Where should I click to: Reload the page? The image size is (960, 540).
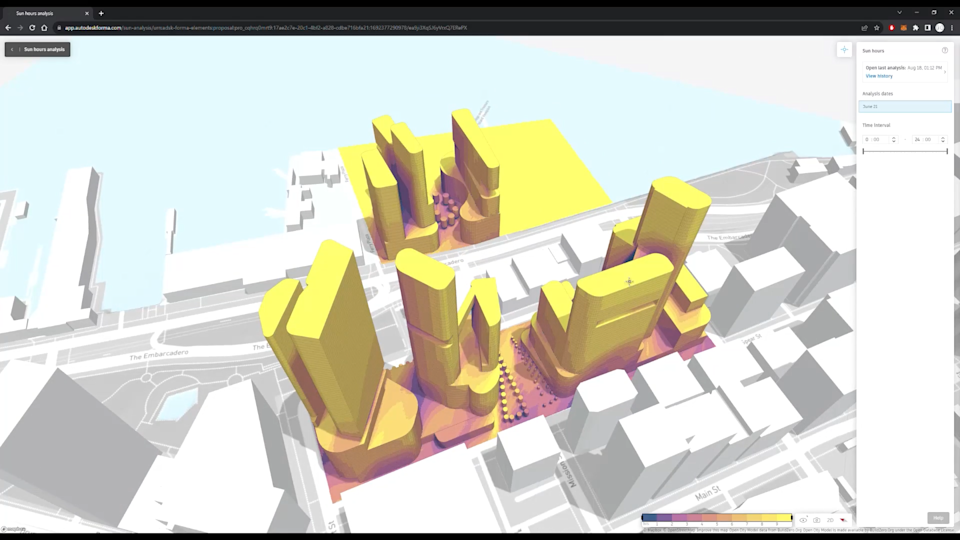pyautogui.click(x=32, y=28)
